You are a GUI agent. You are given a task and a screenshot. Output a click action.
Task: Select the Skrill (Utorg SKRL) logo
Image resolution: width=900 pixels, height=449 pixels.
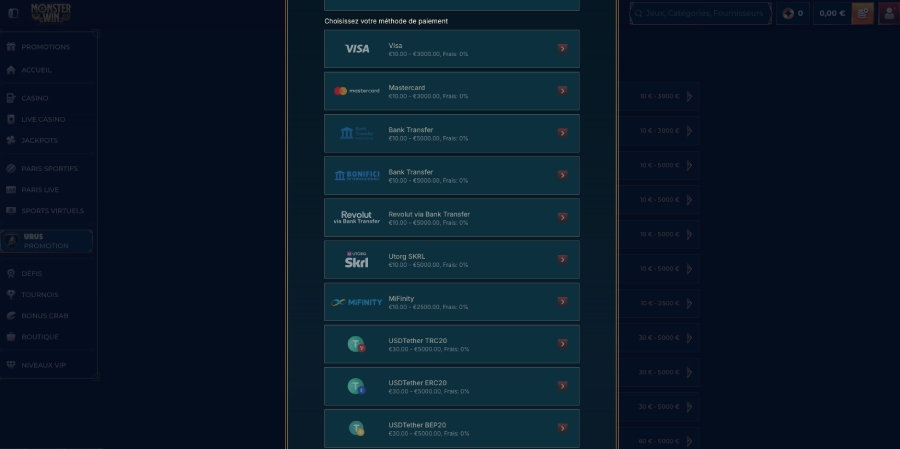(357, 260)
